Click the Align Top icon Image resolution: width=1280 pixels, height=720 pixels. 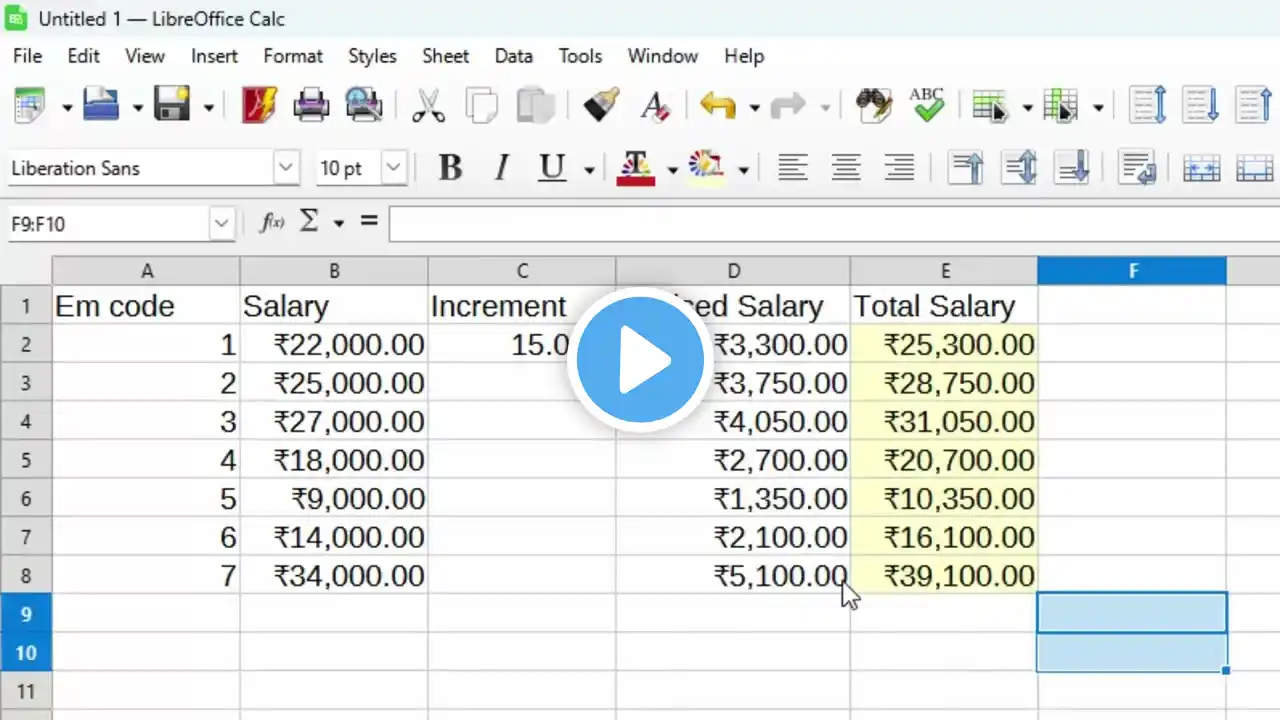[966, 168]
